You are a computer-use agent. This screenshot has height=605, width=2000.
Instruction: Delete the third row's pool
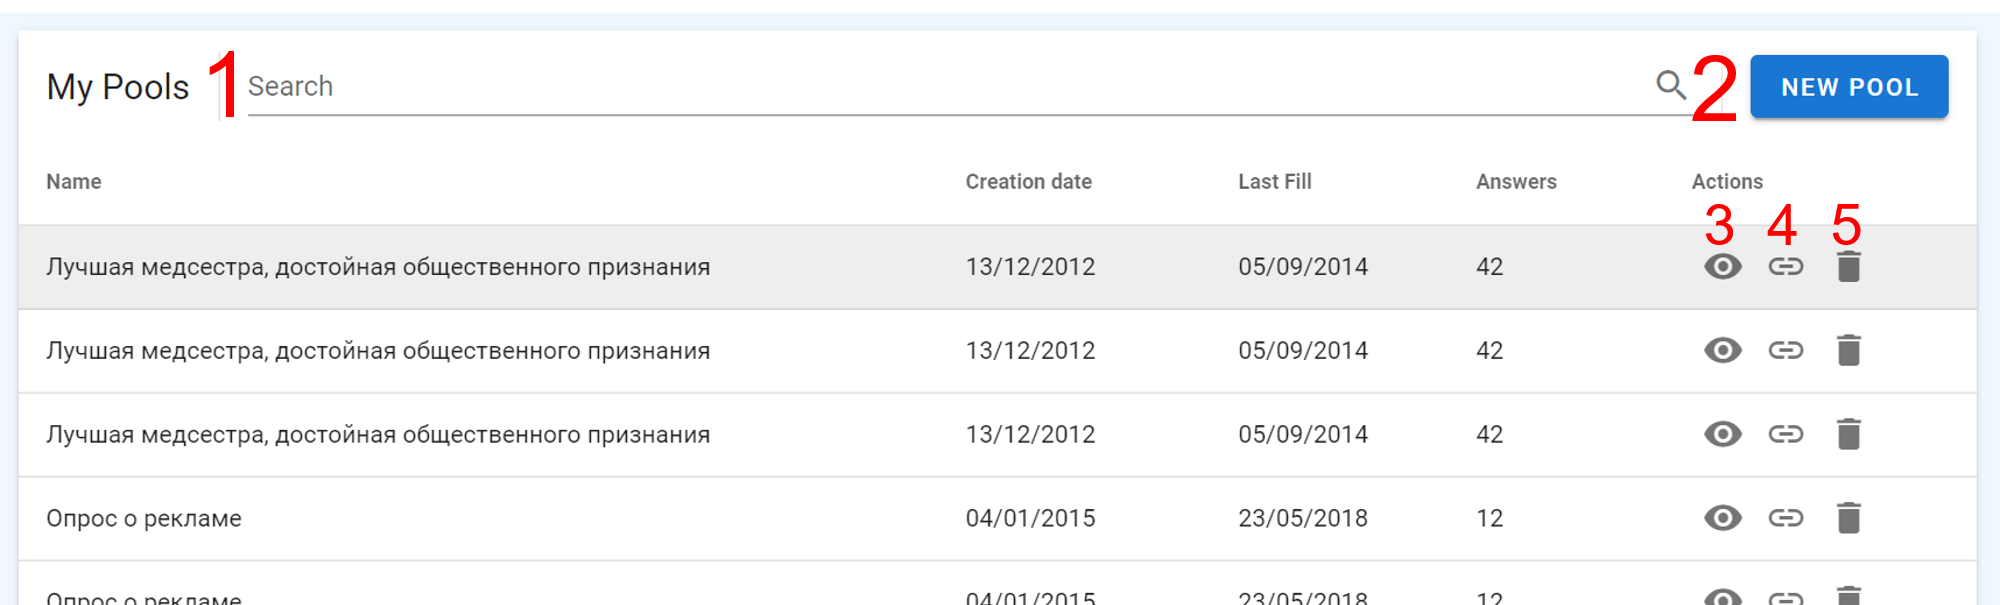(x=1848, y=435)
